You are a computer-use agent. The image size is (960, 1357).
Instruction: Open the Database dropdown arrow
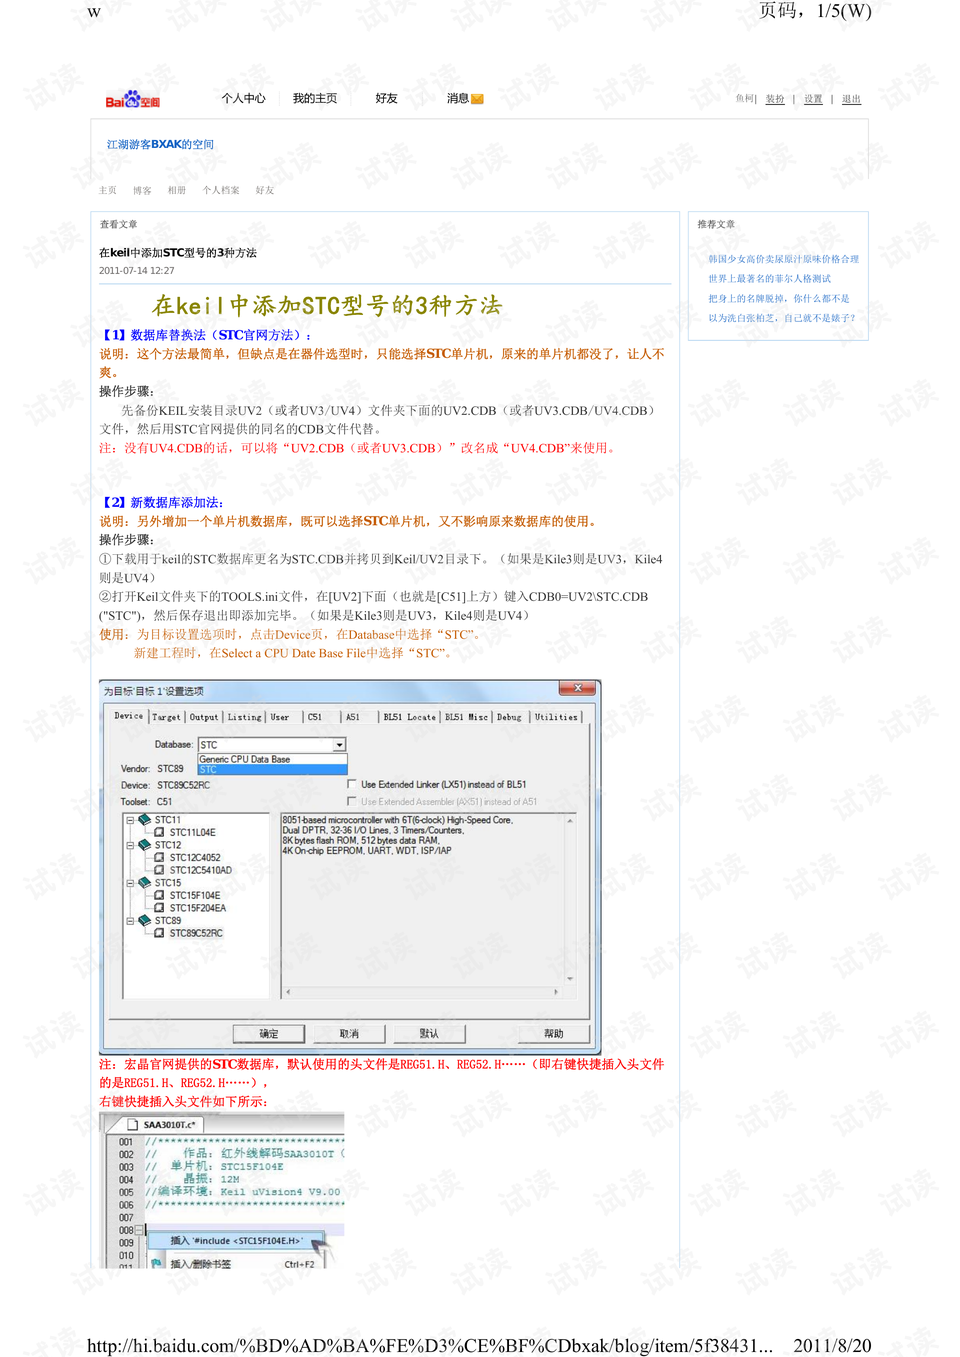tap(340, 745)
